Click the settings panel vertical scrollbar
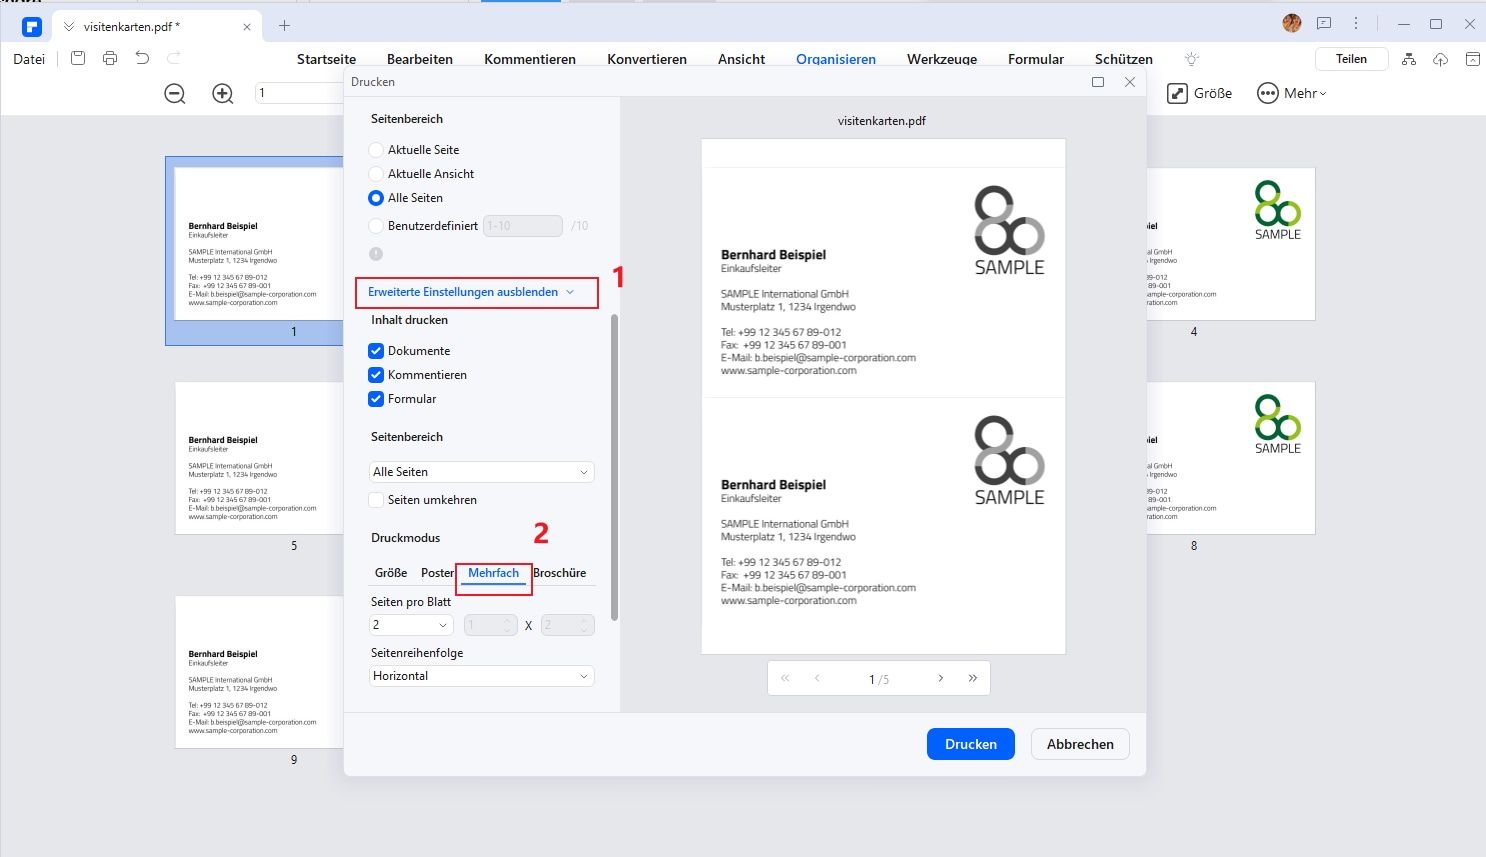This screenshot has width=1486, height=857. [614, 467]
